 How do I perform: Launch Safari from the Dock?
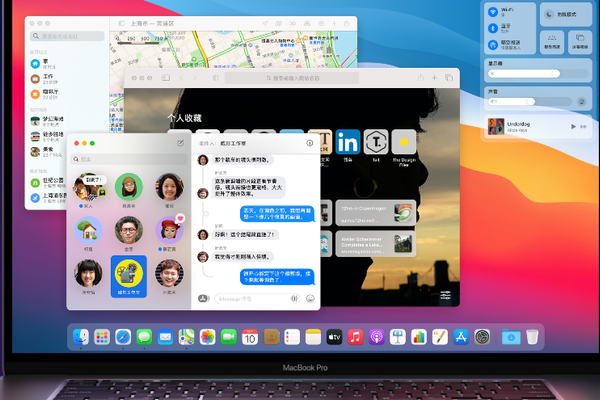point(123,337)
